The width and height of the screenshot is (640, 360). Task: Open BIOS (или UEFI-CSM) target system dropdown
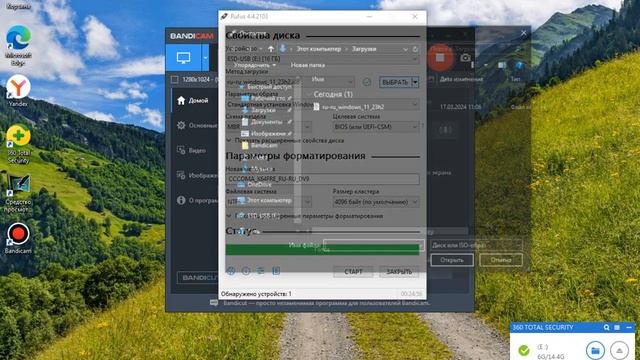(x=376, y=127)
